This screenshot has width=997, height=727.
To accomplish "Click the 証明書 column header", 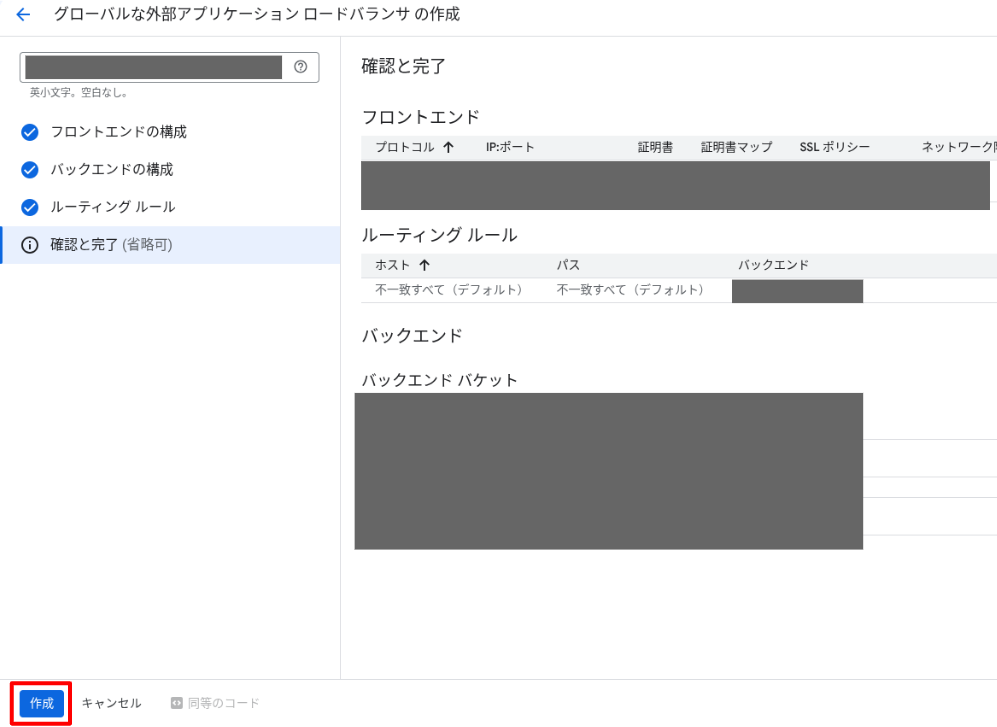I will pos(655,147).
